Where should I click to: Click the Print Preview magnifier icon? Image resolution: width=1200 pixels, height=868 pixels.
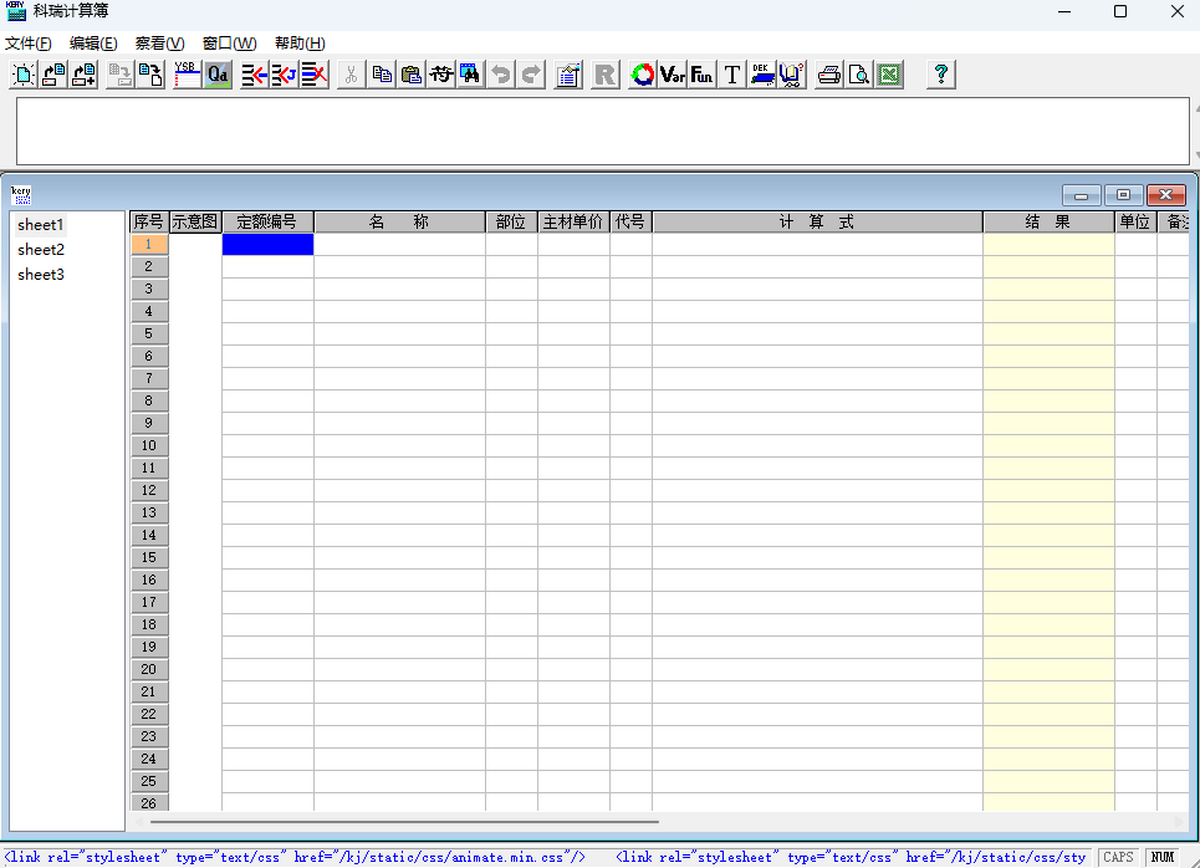[859, 74]
